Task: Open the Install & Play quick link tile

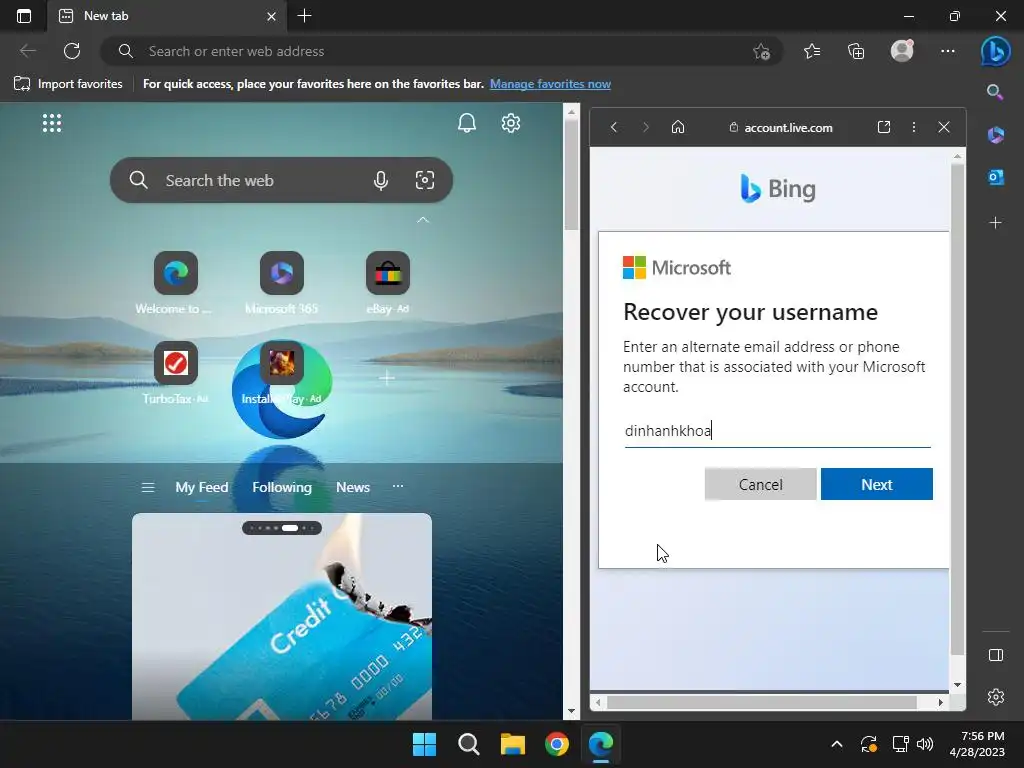Action: (281, 373)
